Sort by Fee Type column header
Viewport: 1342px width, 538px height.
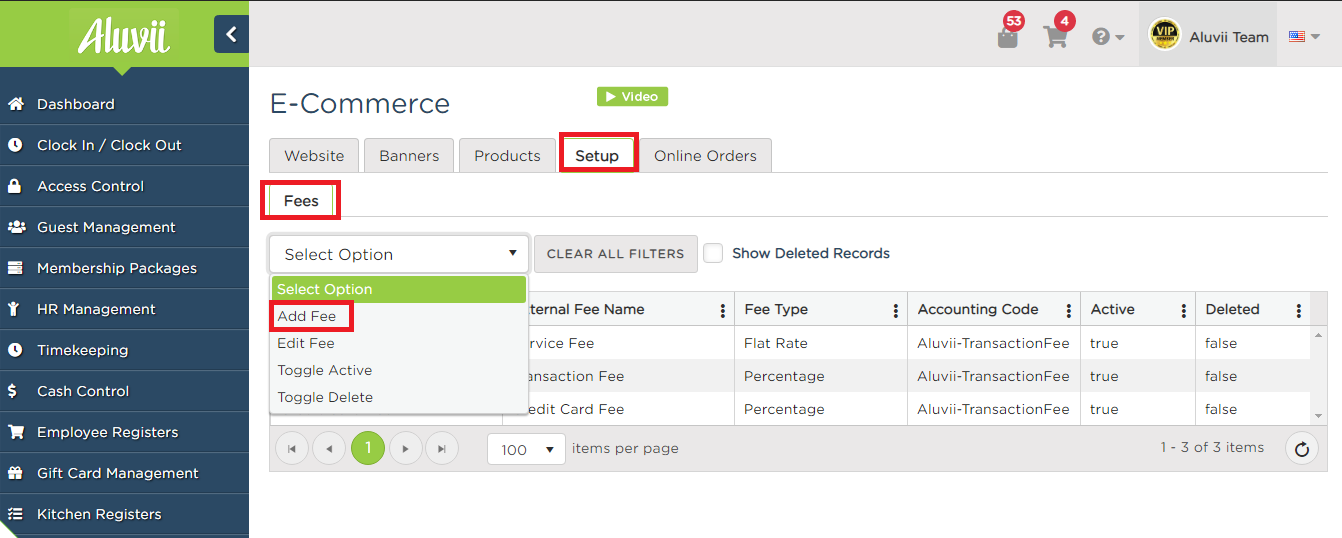776,309
